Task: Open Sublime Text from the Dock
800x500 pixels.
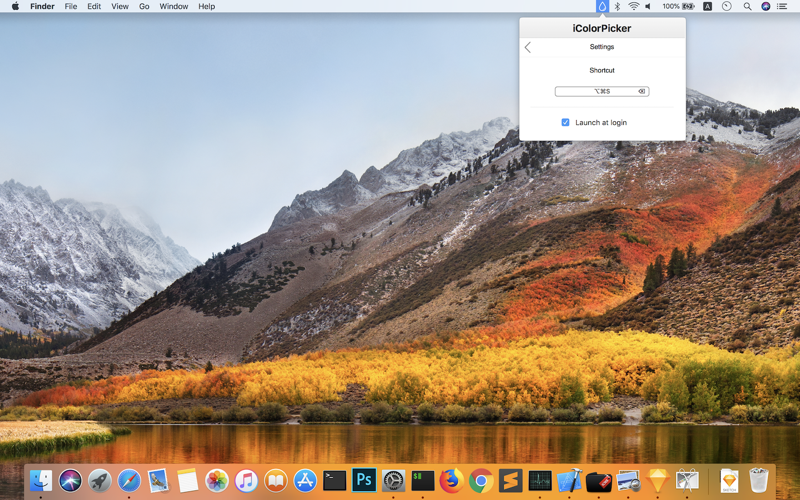Action: [x=511, y=480]
